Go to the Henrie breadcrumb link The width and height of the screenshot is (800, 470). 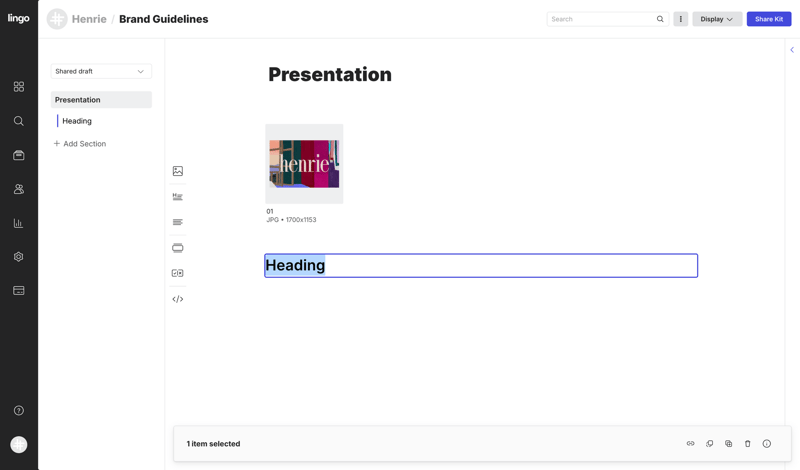[x=89, y=19]
